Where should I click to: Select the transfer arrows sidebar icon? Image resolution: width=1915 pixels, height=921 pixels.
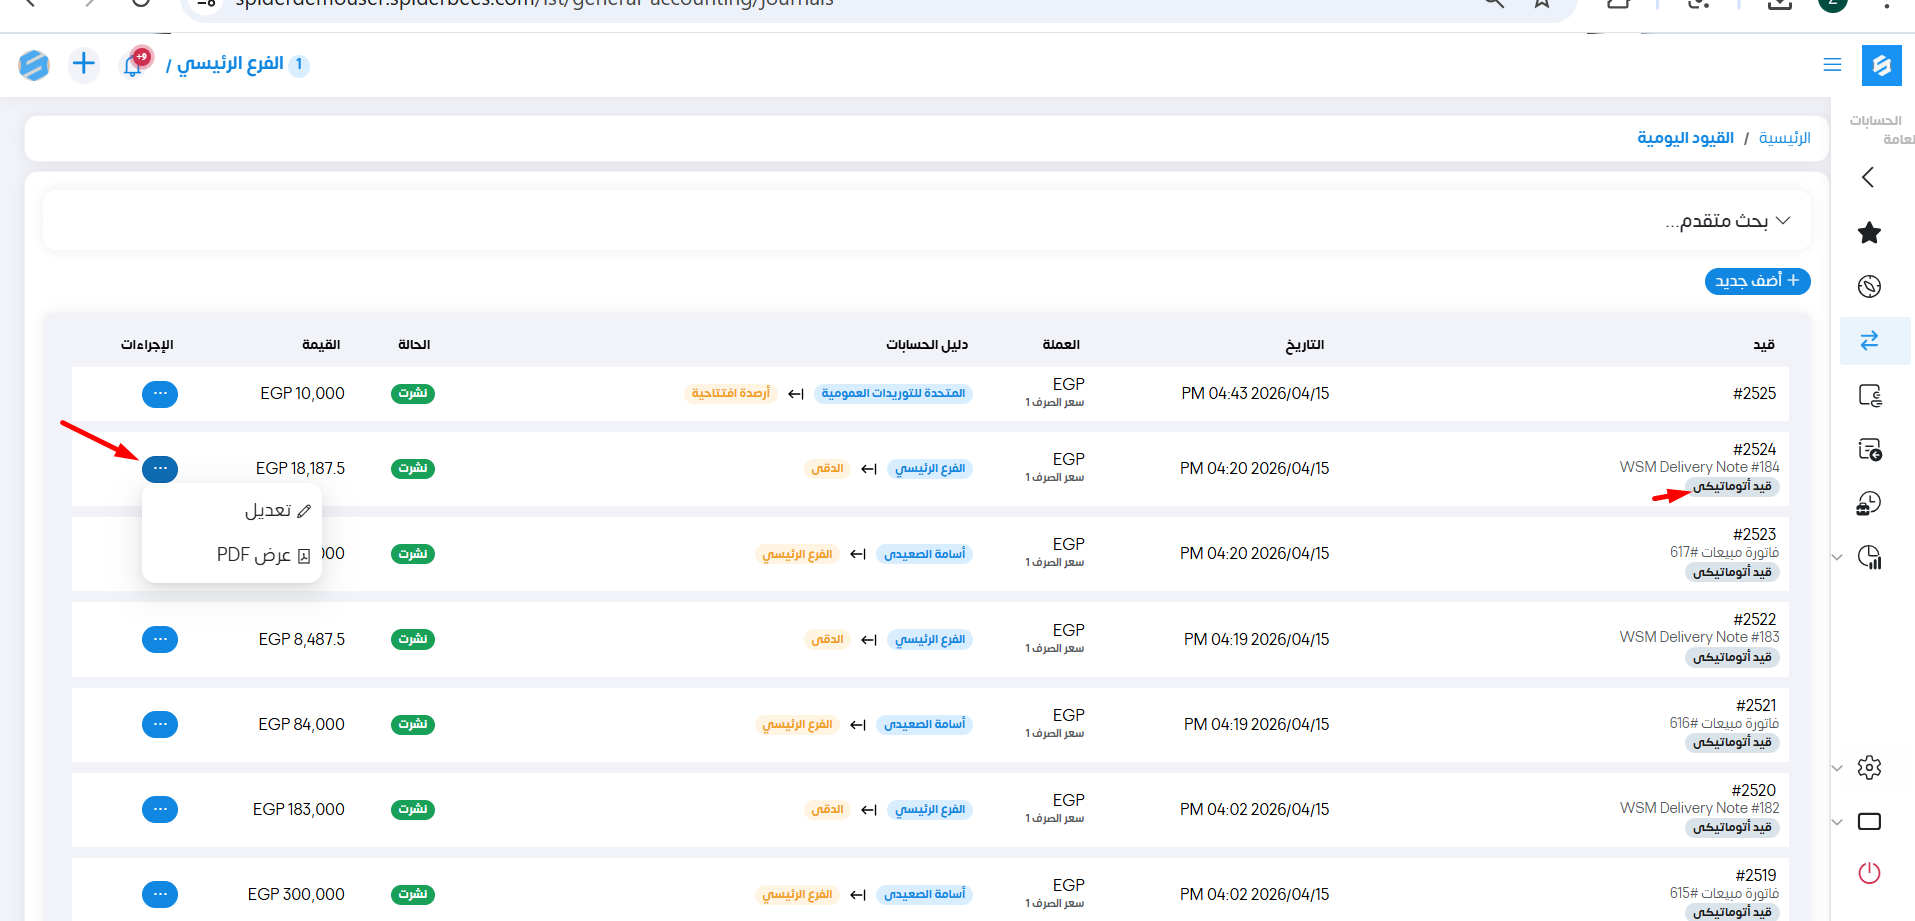(1869, 341)
